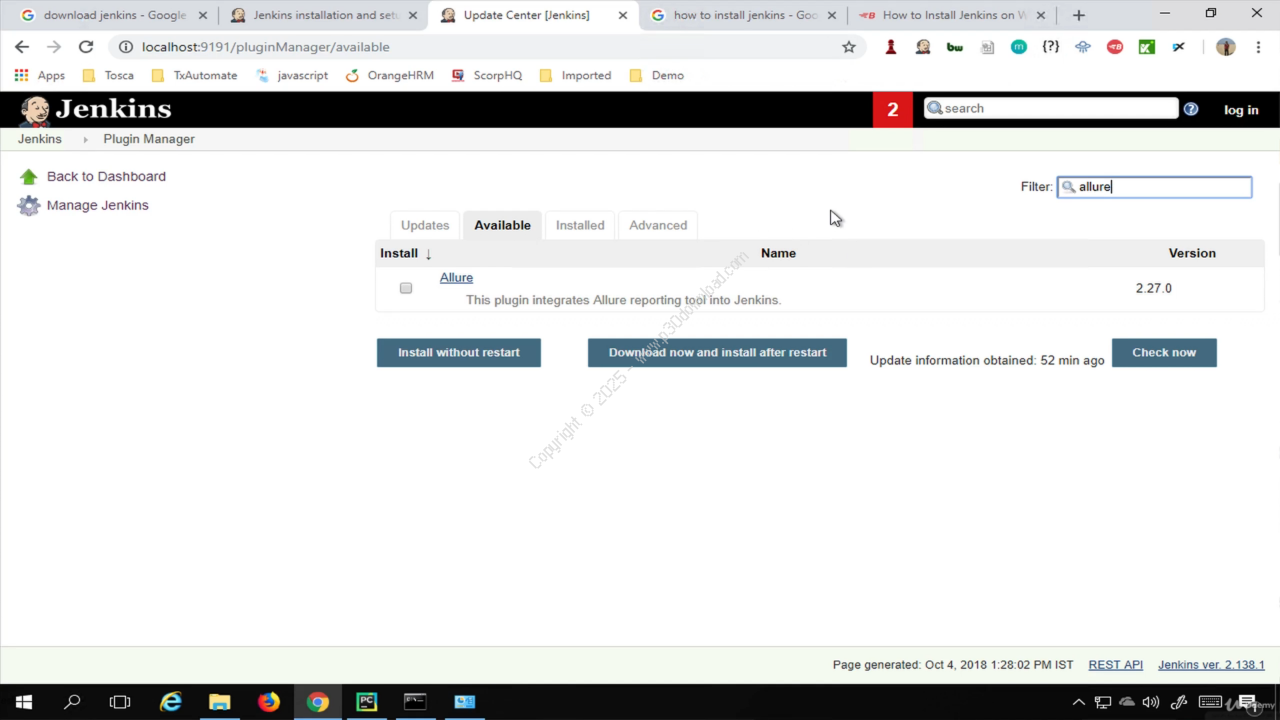Open the REST API footer link
Image resolution: width=1280 pixels, height=720 pixels.
(1115, 665)
